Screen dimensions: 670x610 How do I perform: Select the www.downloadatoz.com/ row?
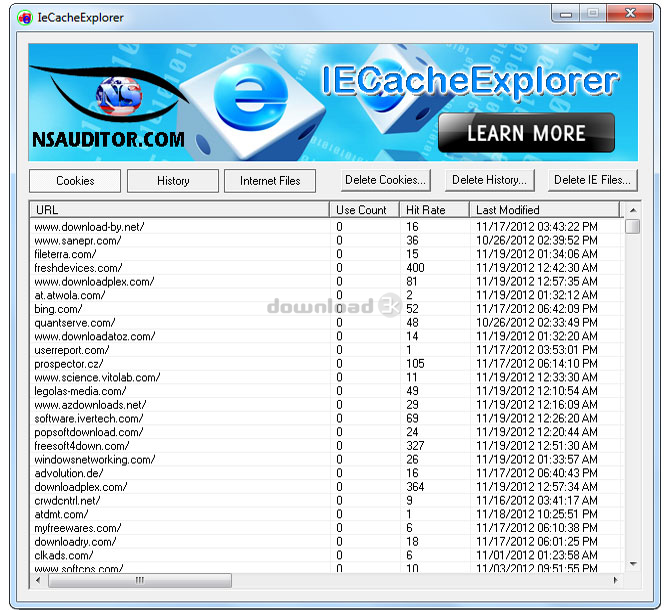327,336
